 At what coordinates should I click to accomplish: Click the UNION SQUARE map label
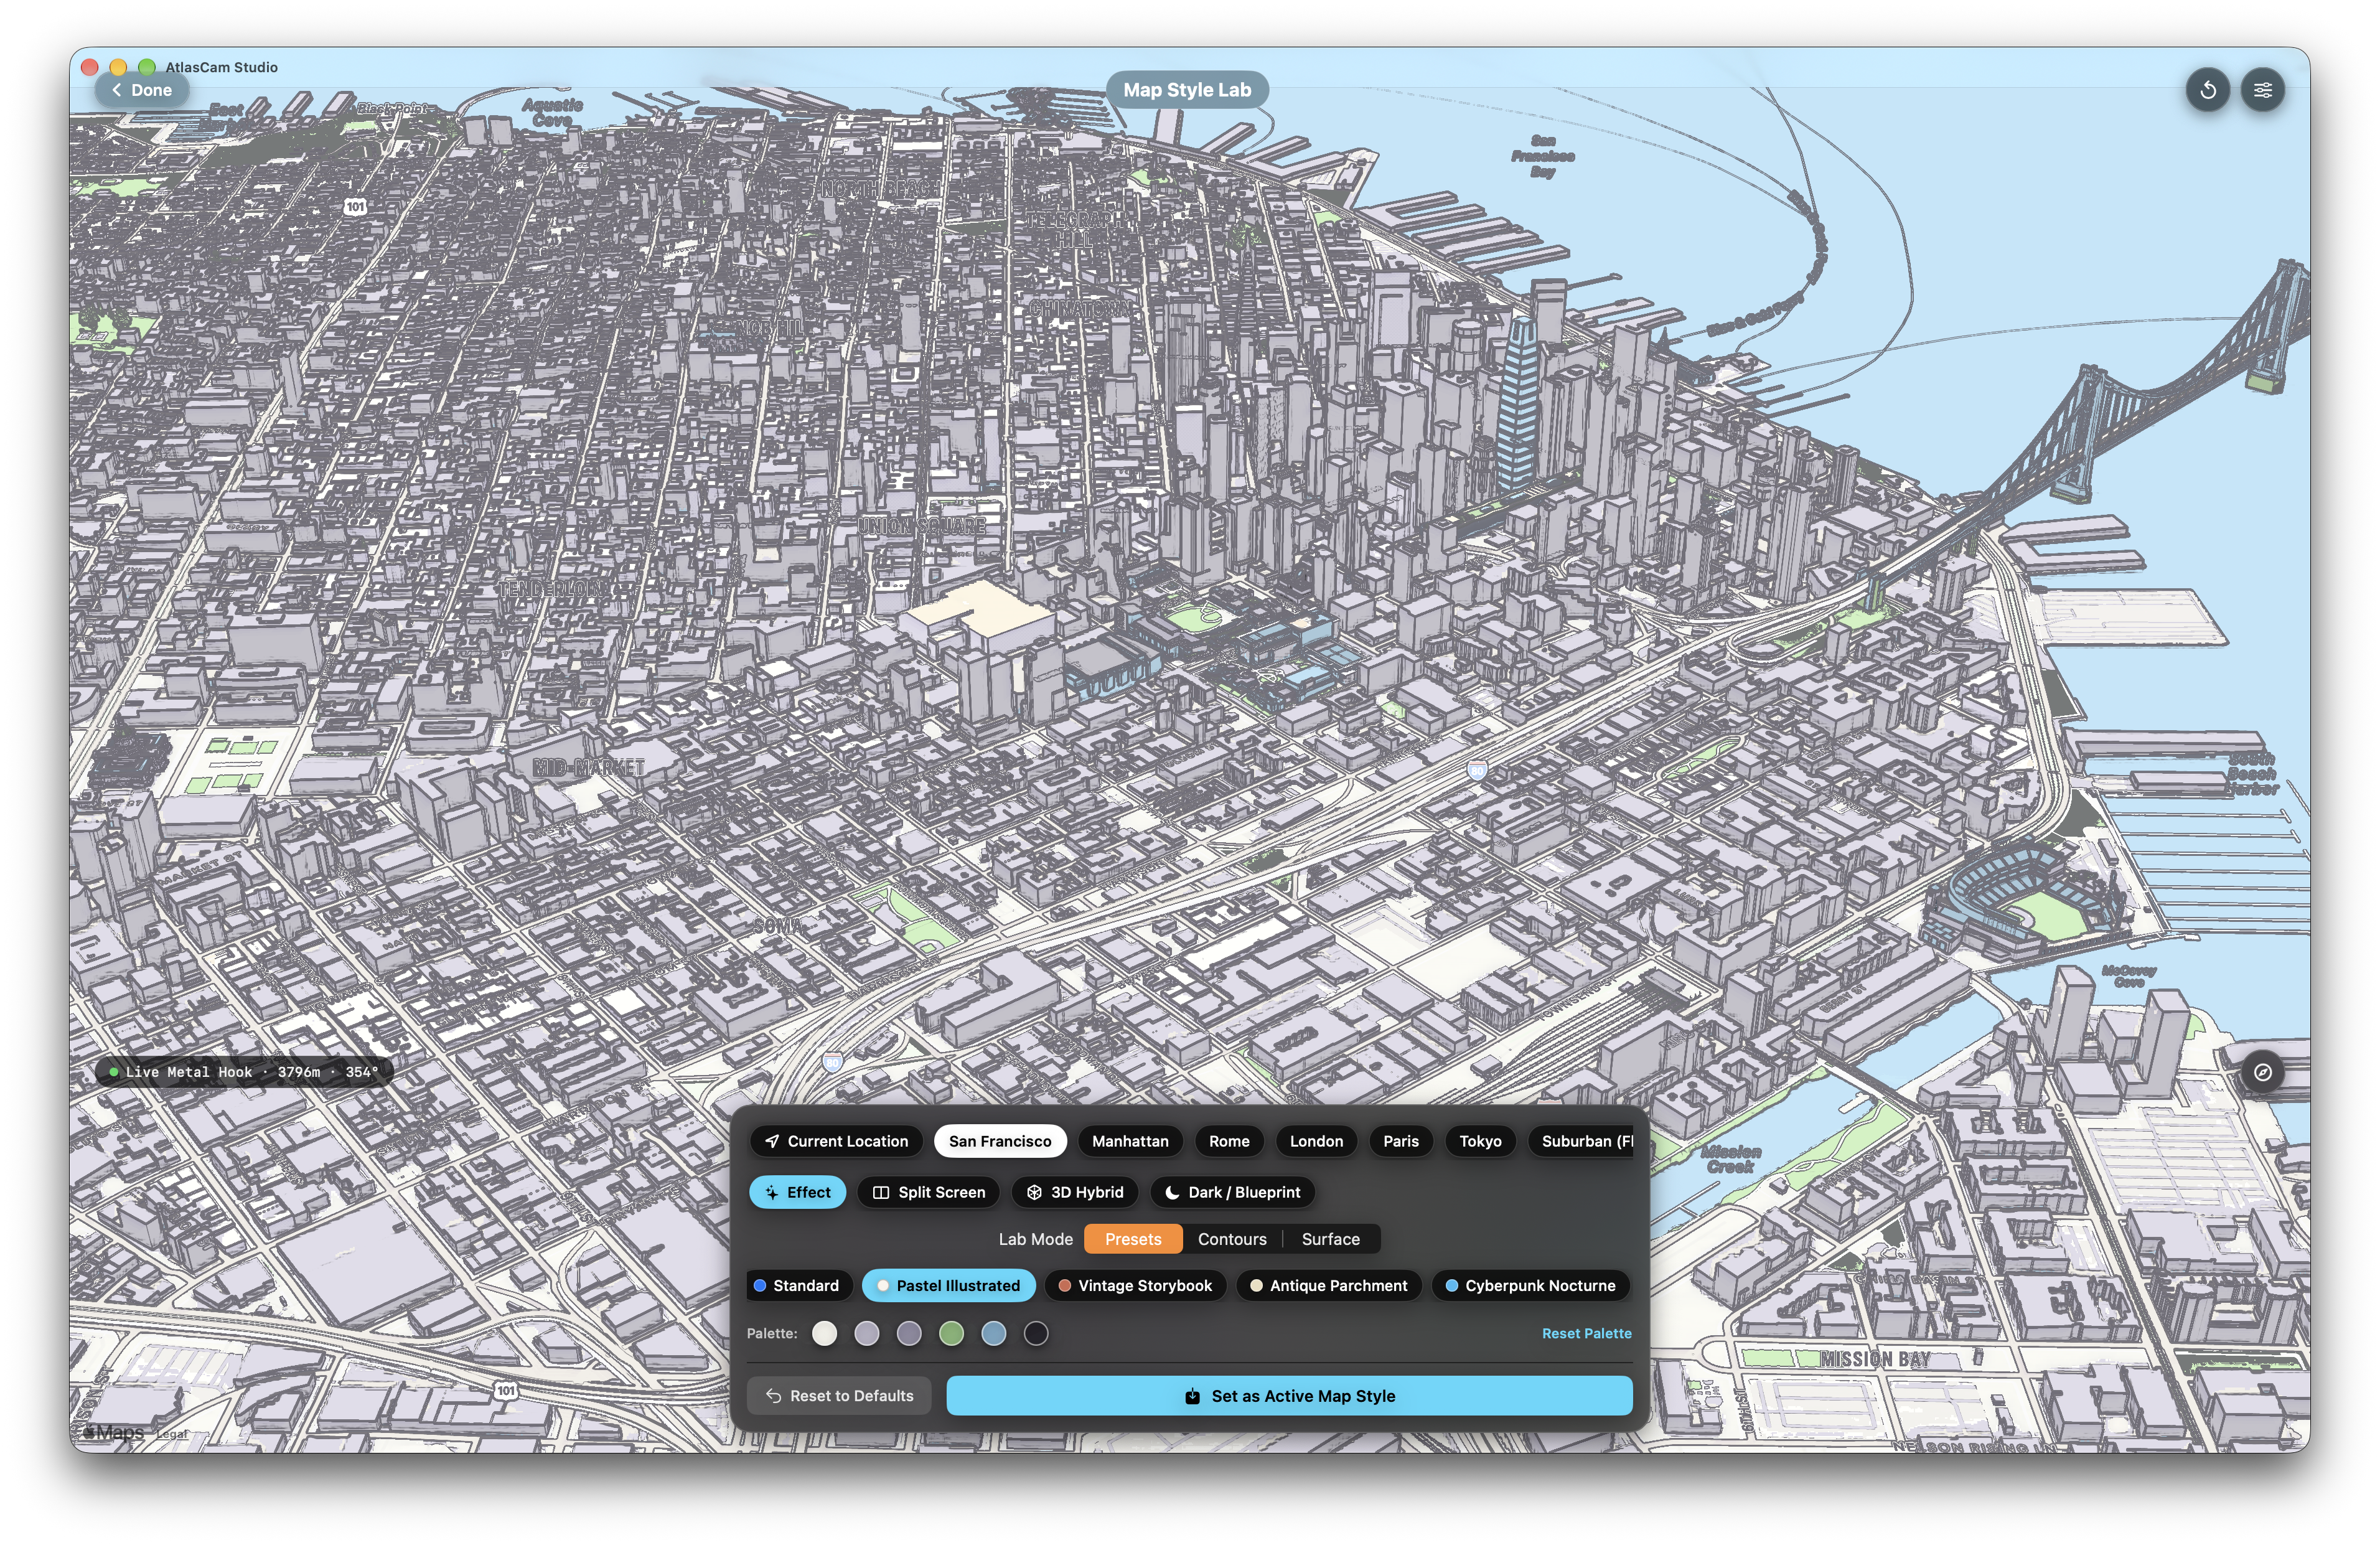[x=923, y=525]
